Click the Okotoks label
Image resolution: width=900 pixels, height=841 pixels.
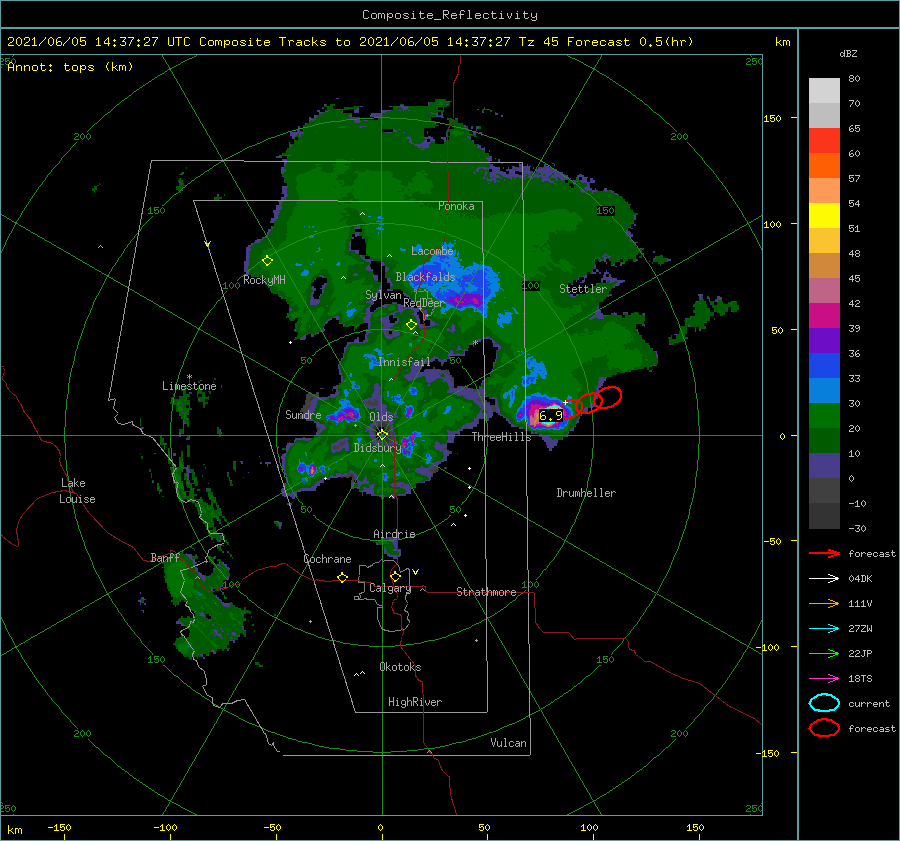(400, 667)
